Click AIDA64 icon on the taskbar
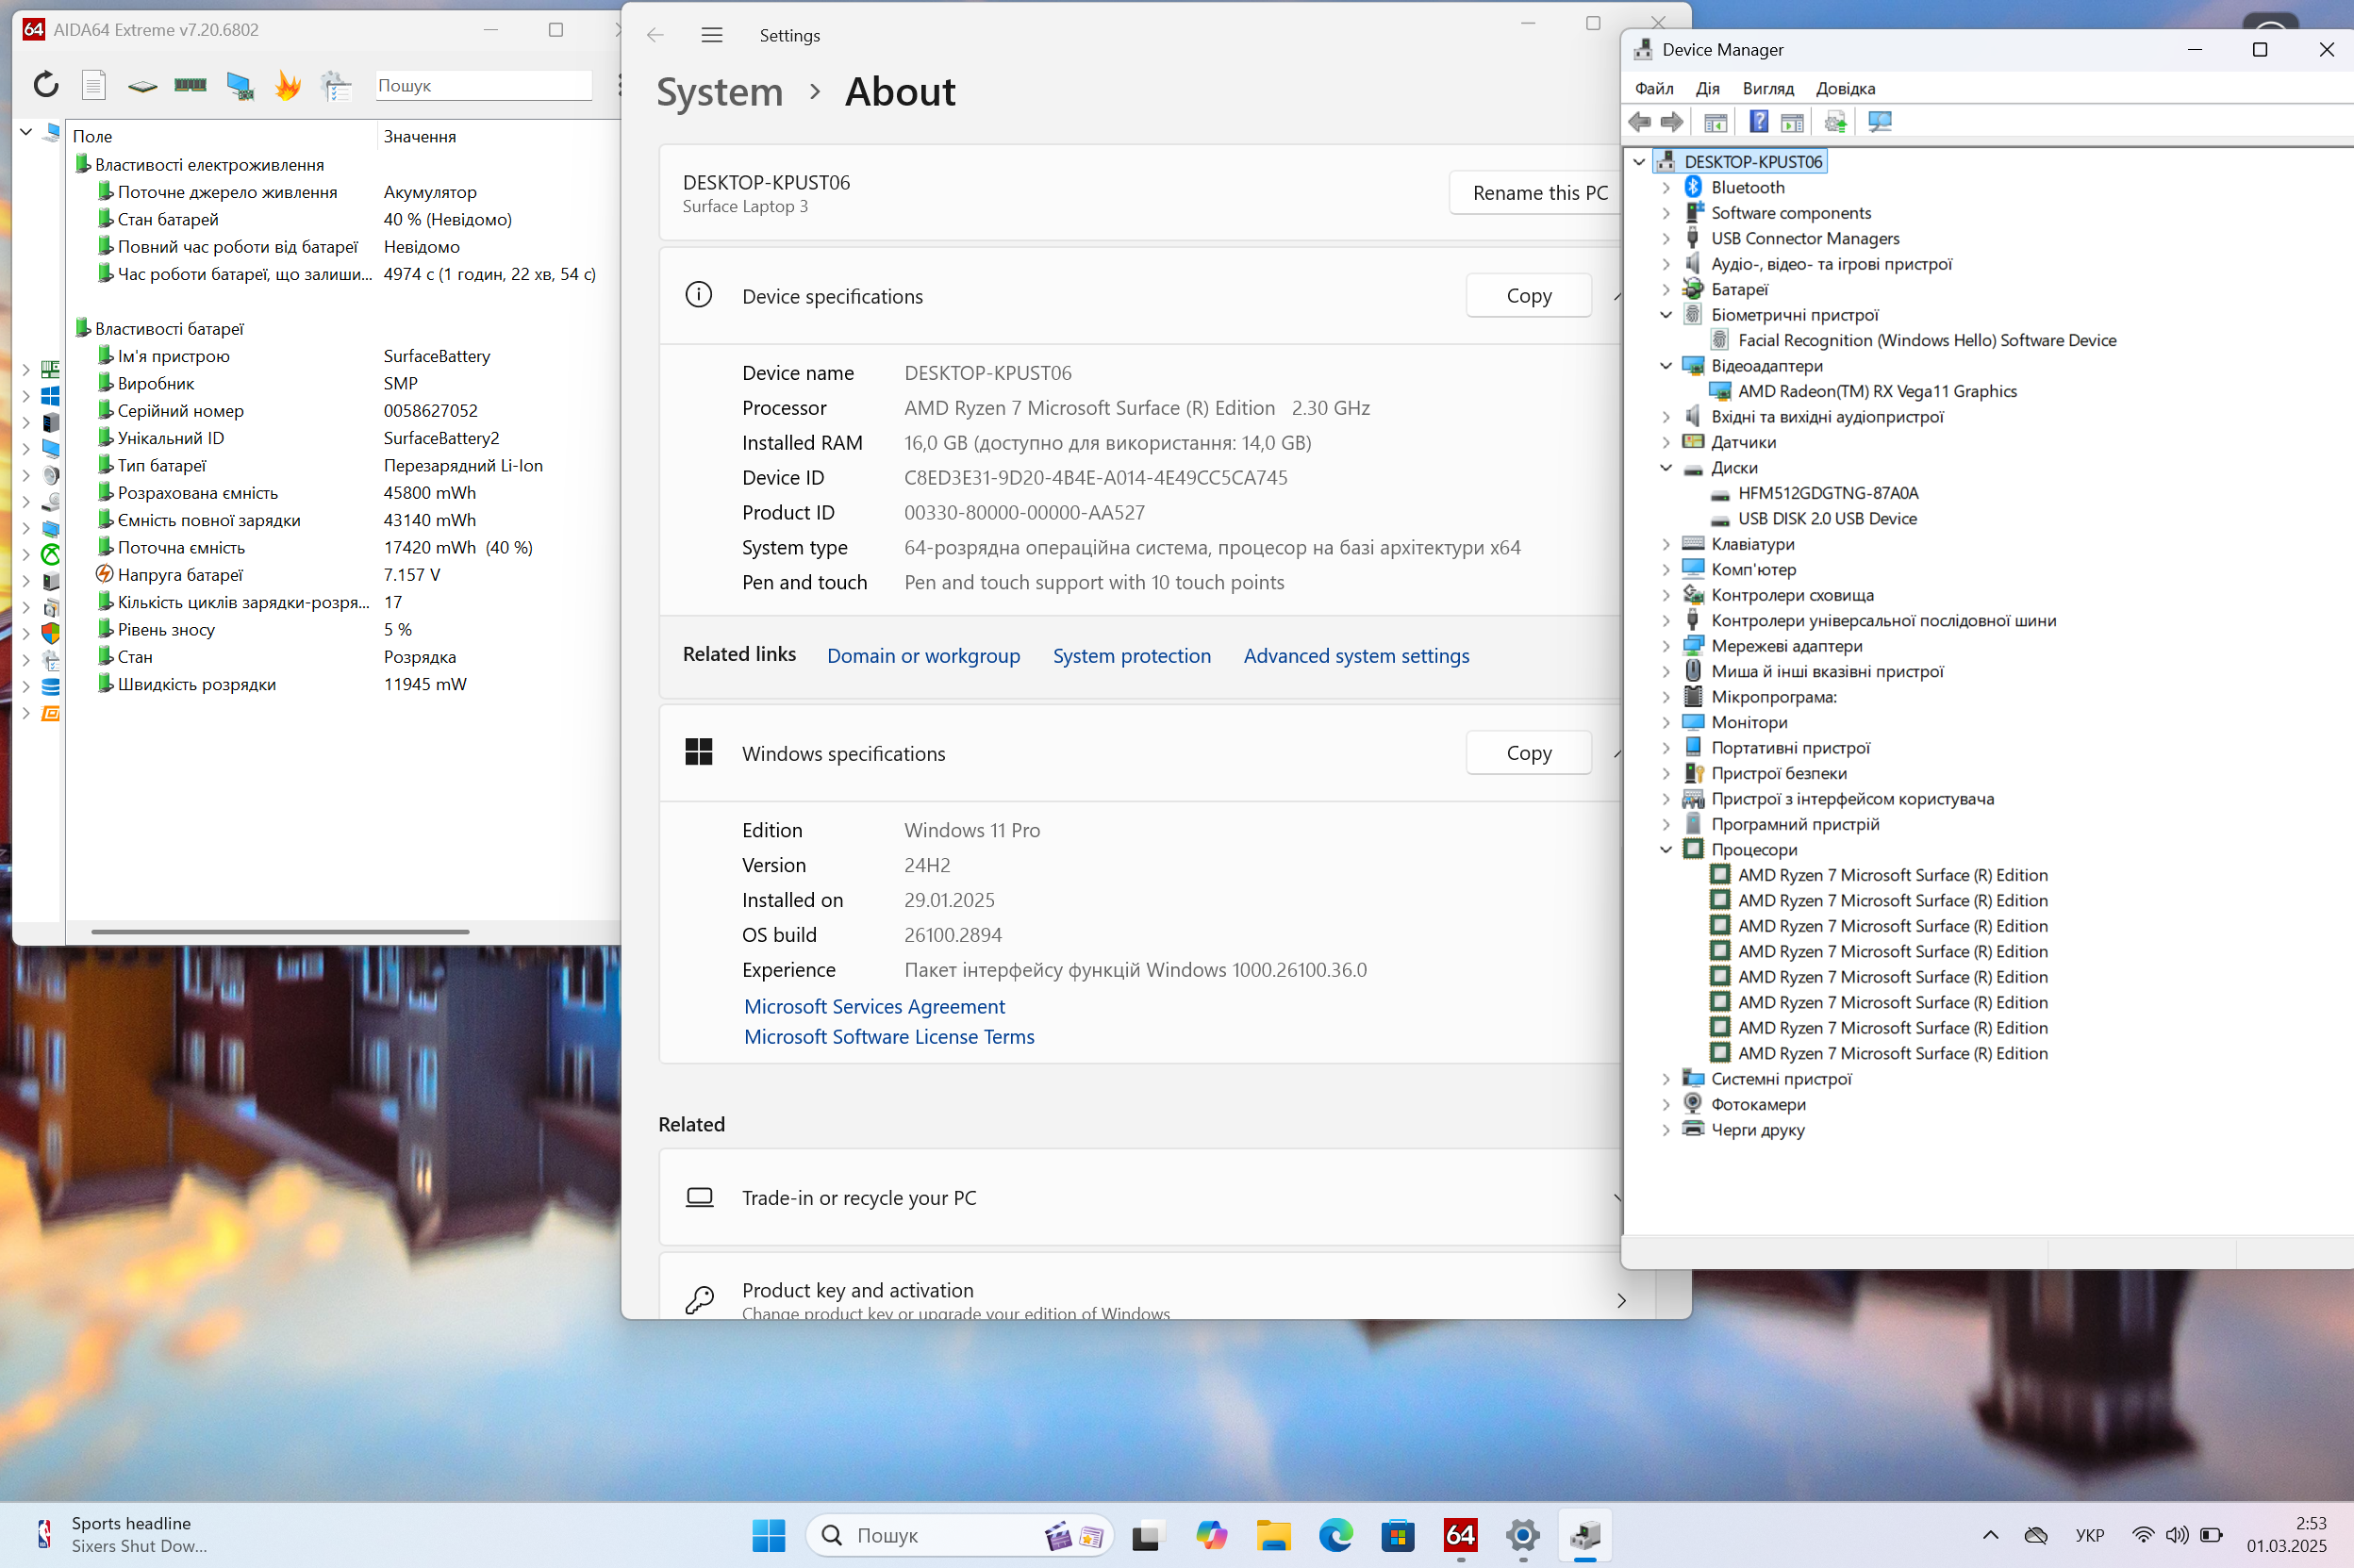2354x1568 pixels. click(1460, 1535)
